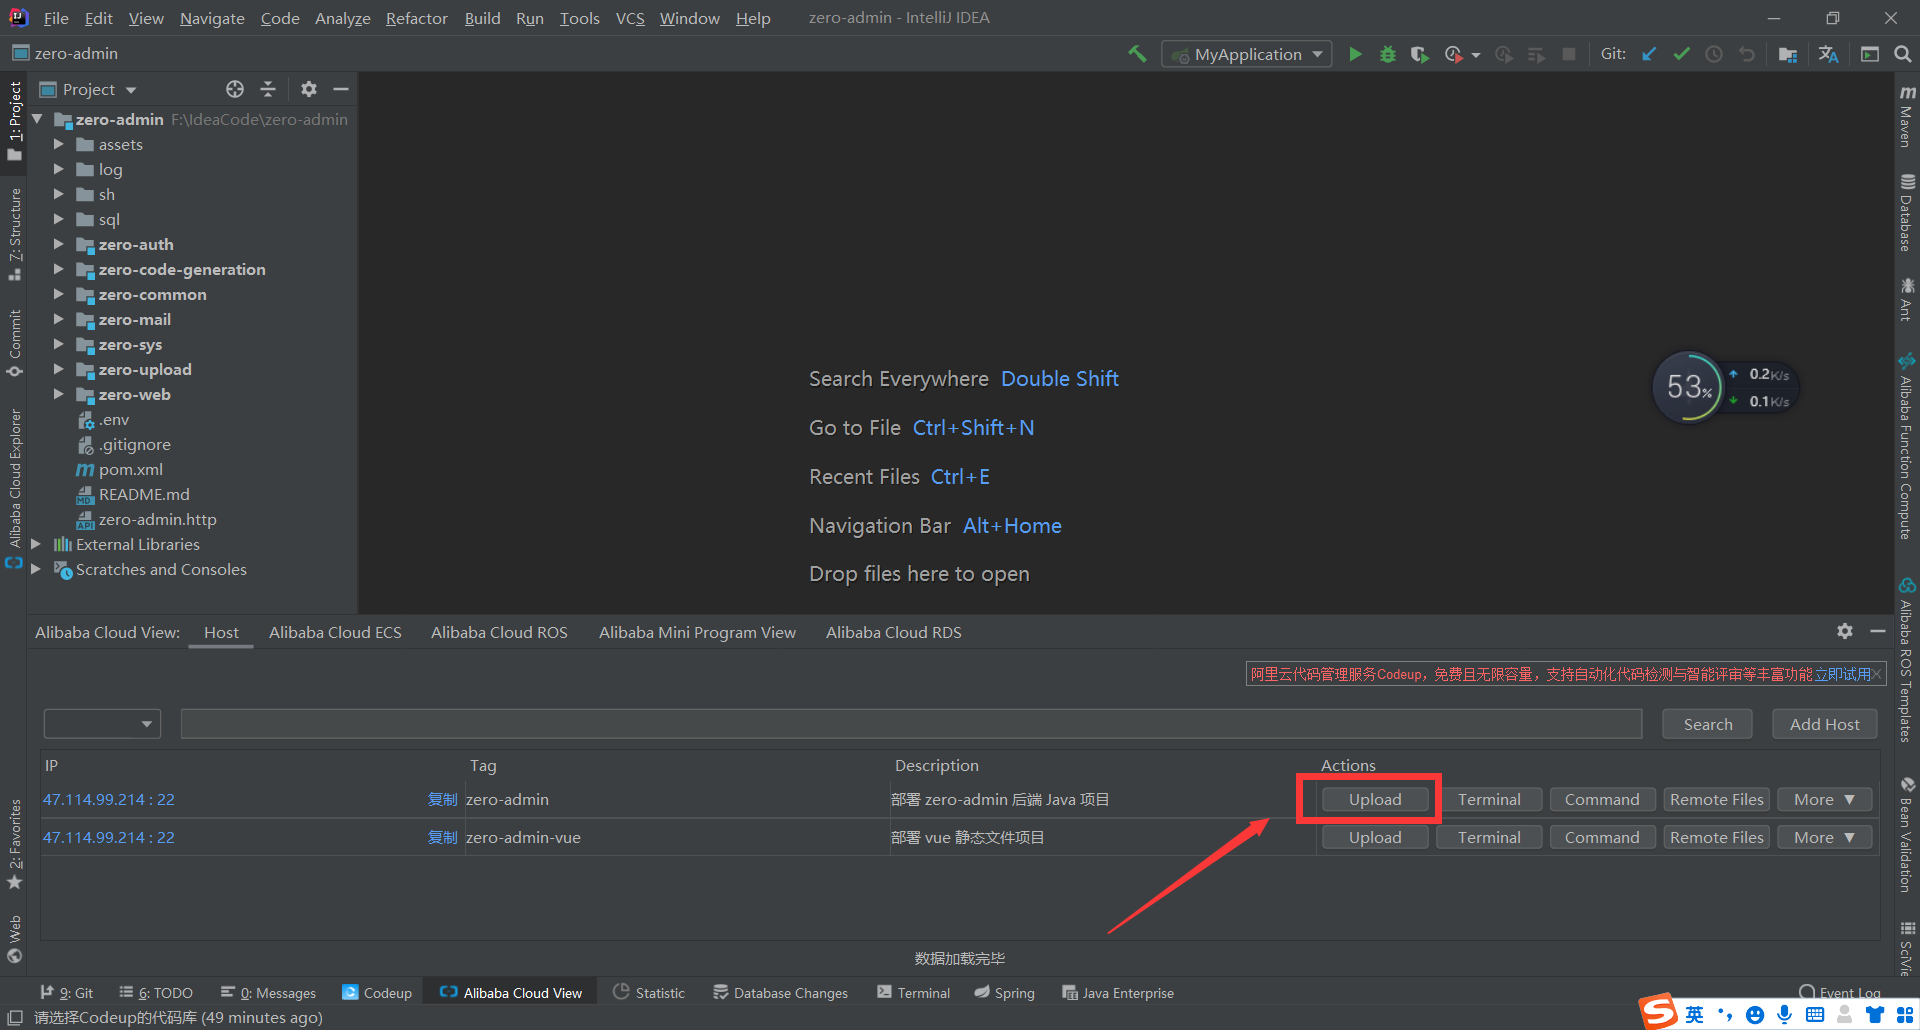
Task: Click Sogou input method tray icon
Action: (1658, 1013)
